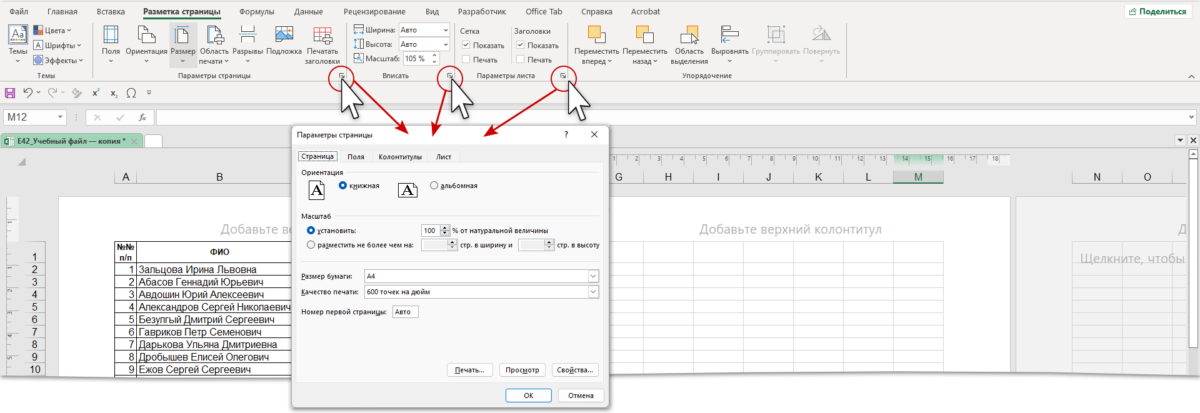This screenshot has width=1200, height=413.
Task: Click the Область выделения icon
Action: [x=689, y=43]
